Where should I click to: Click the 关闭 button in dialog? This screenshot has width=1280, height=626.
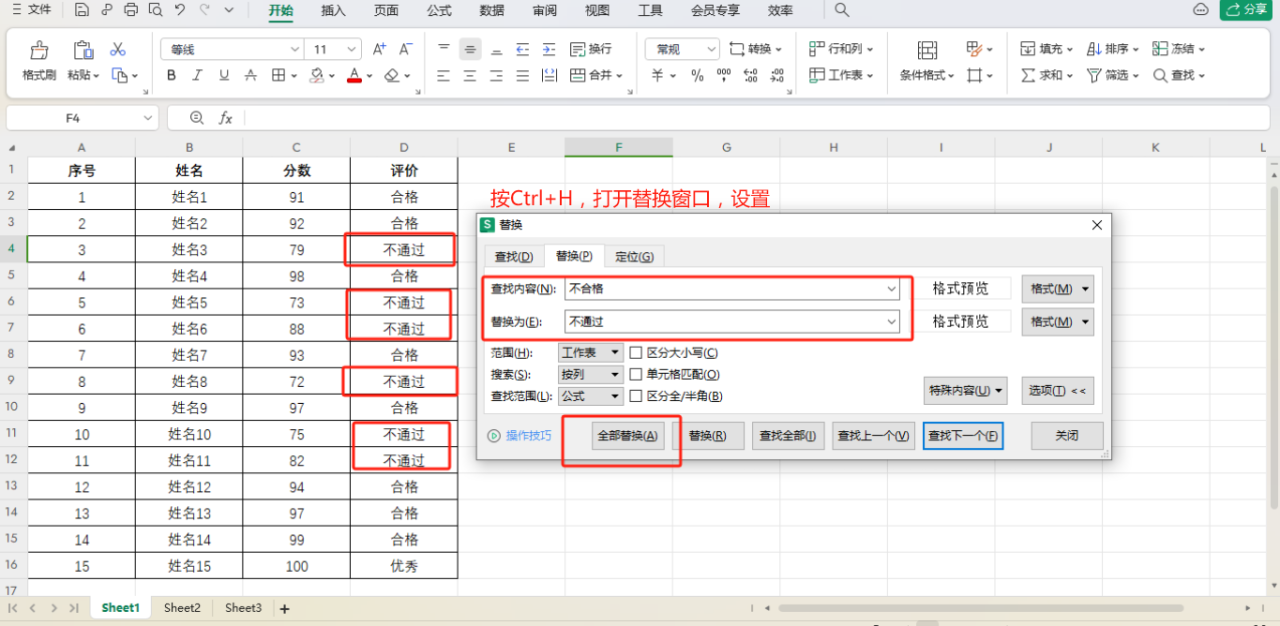[1067, 436]
